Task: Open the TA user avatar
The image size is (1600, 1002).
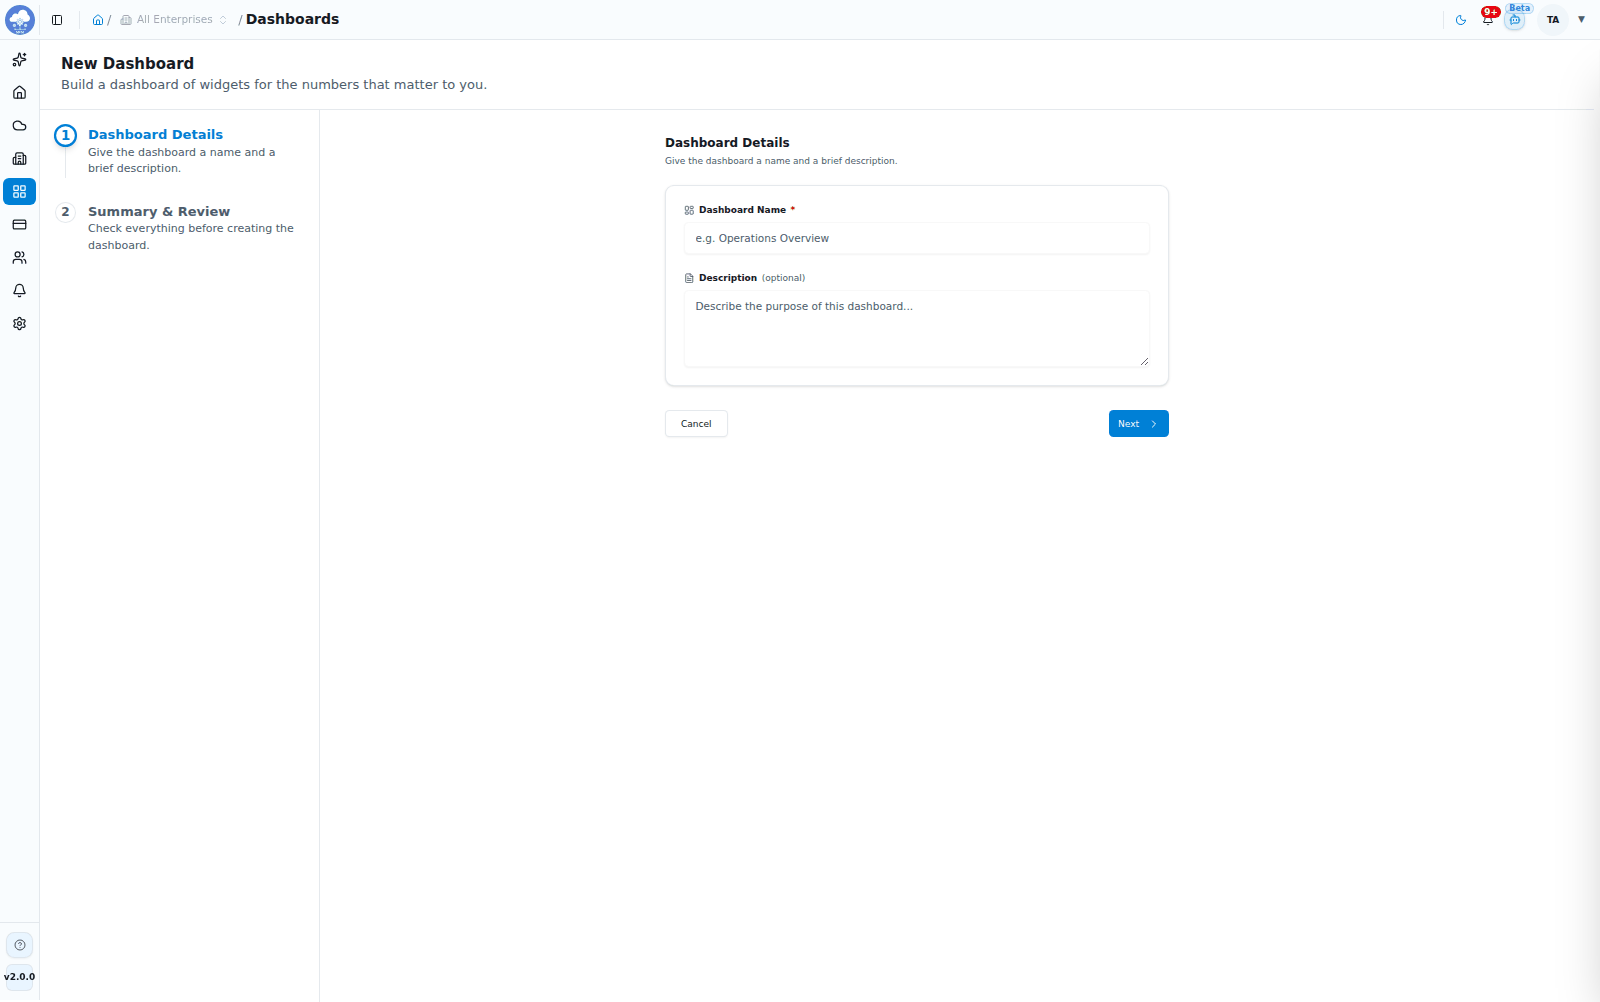Action: click(1553, 20)
